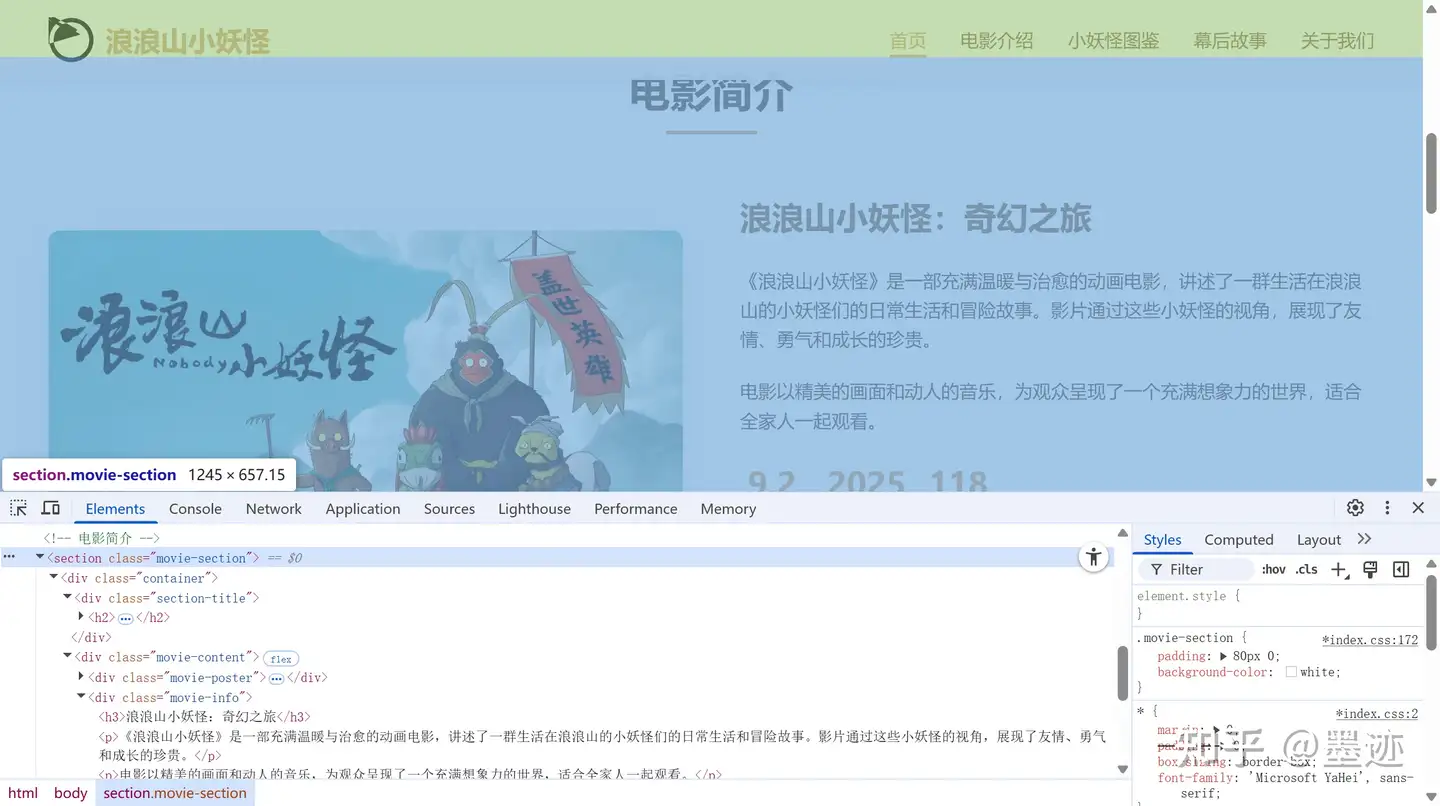Click the webpage vertical scrollbar thumb
1440x806 pixels.
[x=1431, y=172]
